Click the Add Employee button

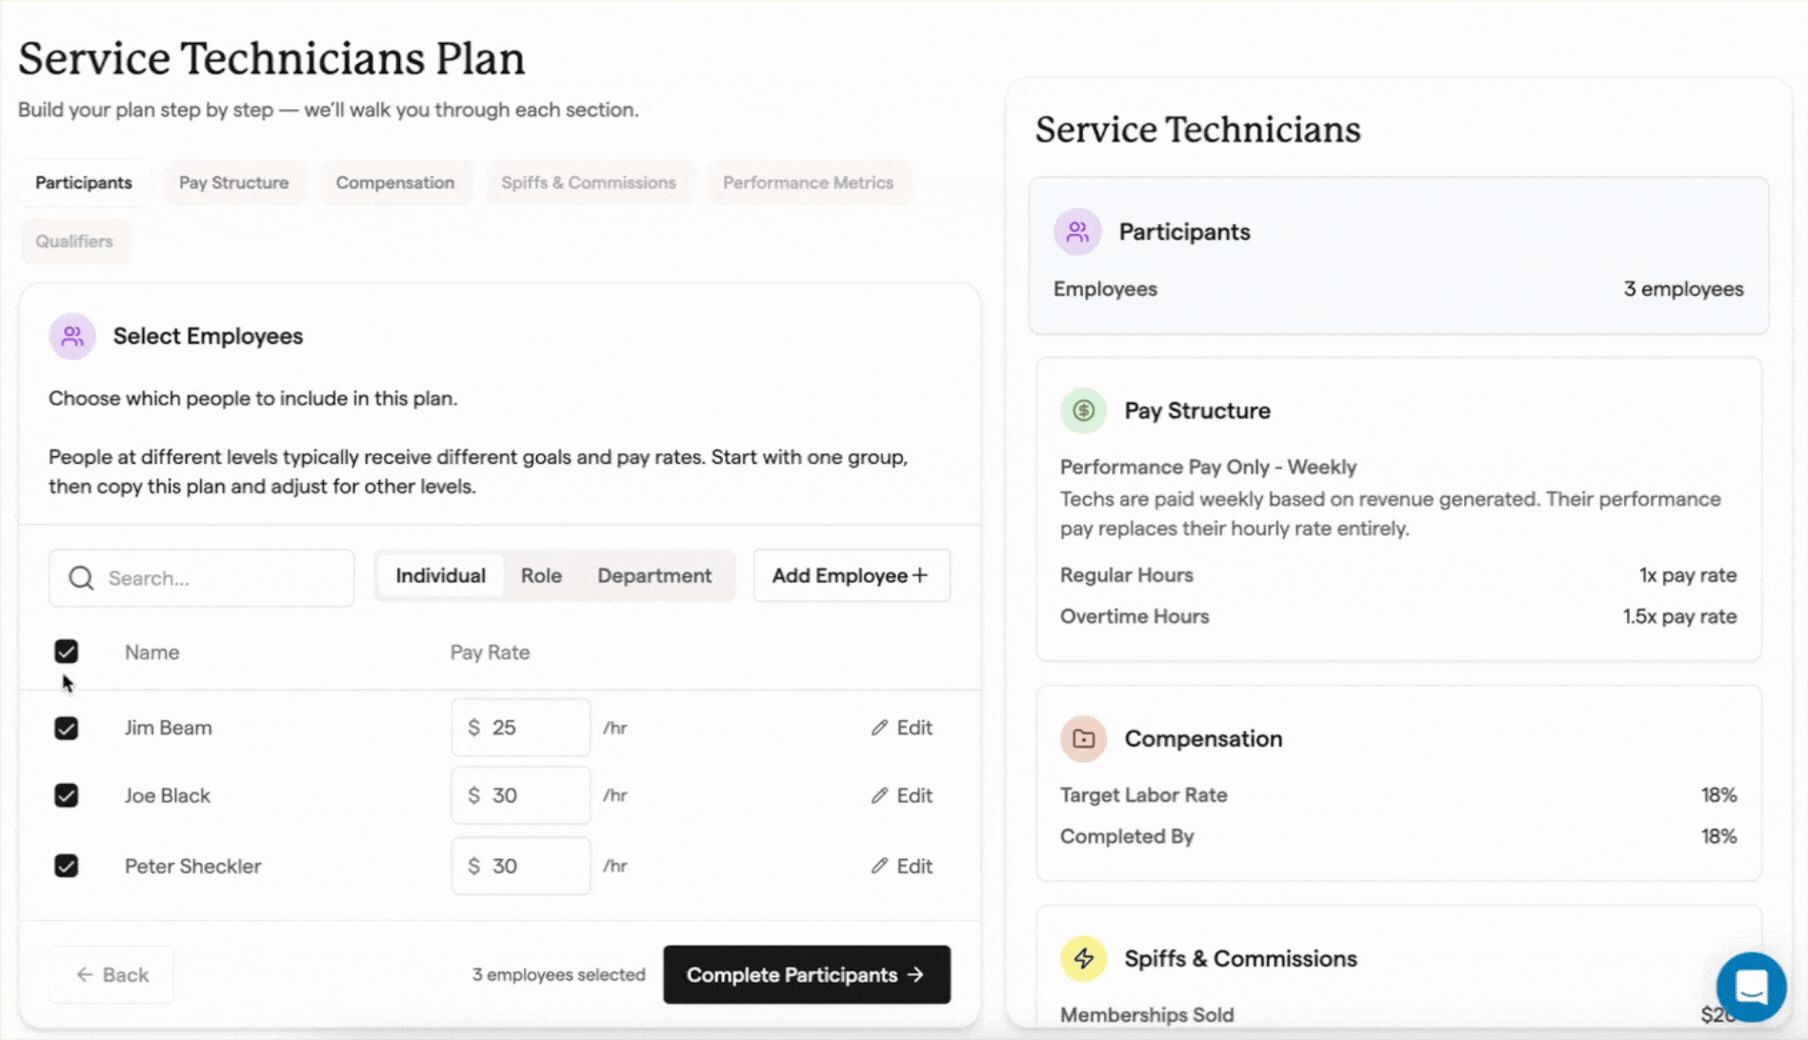point(851,576)
